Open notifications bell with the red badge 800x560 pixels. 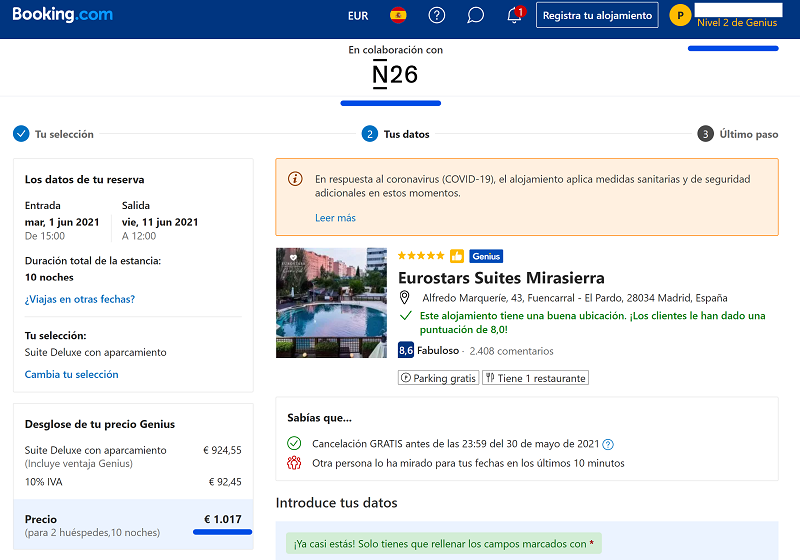point(515,15)
